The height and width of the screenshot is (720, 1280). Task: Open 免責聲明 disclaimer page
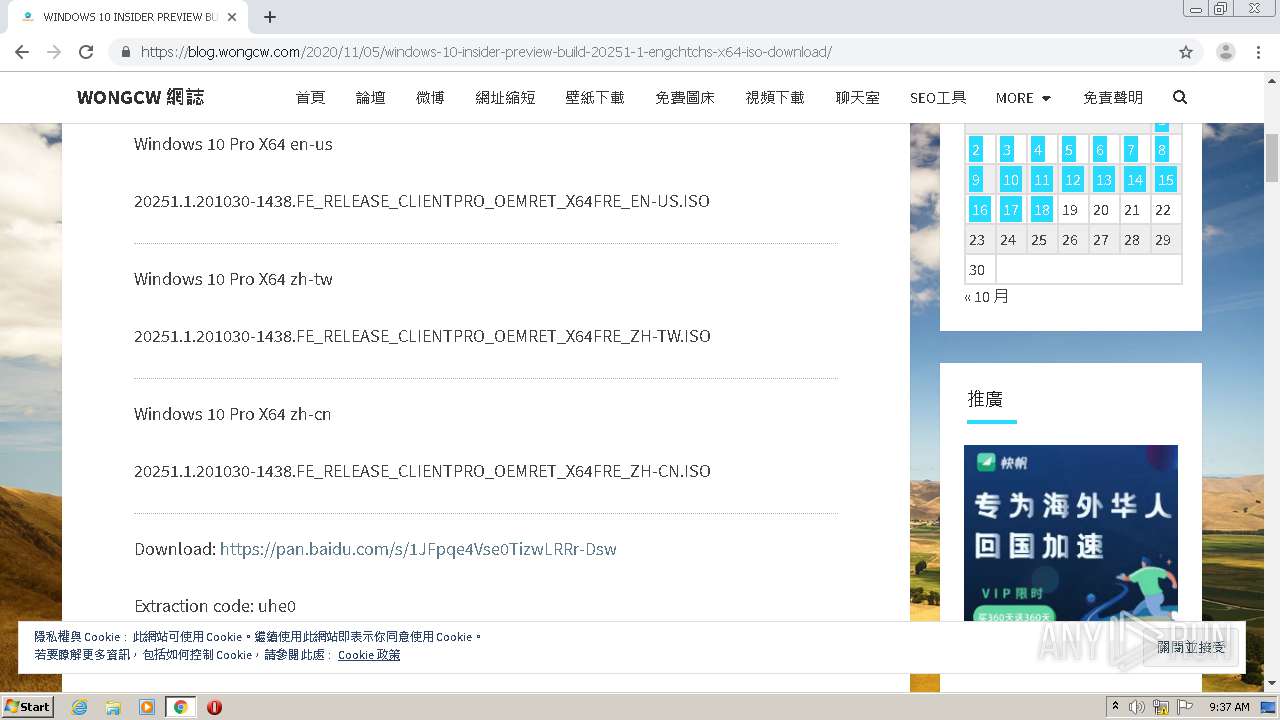coord(1113,98)
